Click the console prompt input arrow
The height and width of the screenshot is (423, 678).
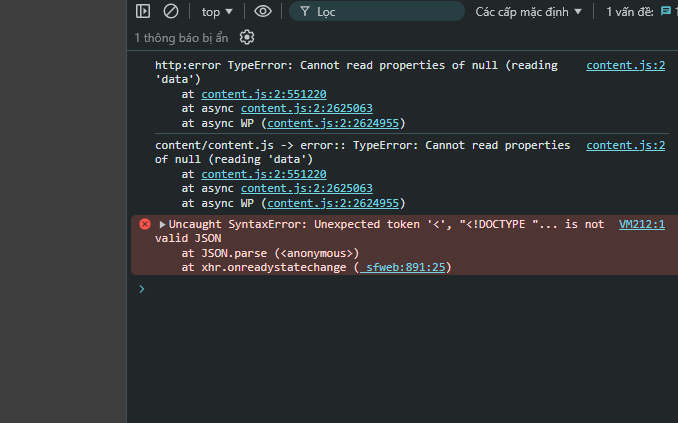tap(141, 289)
